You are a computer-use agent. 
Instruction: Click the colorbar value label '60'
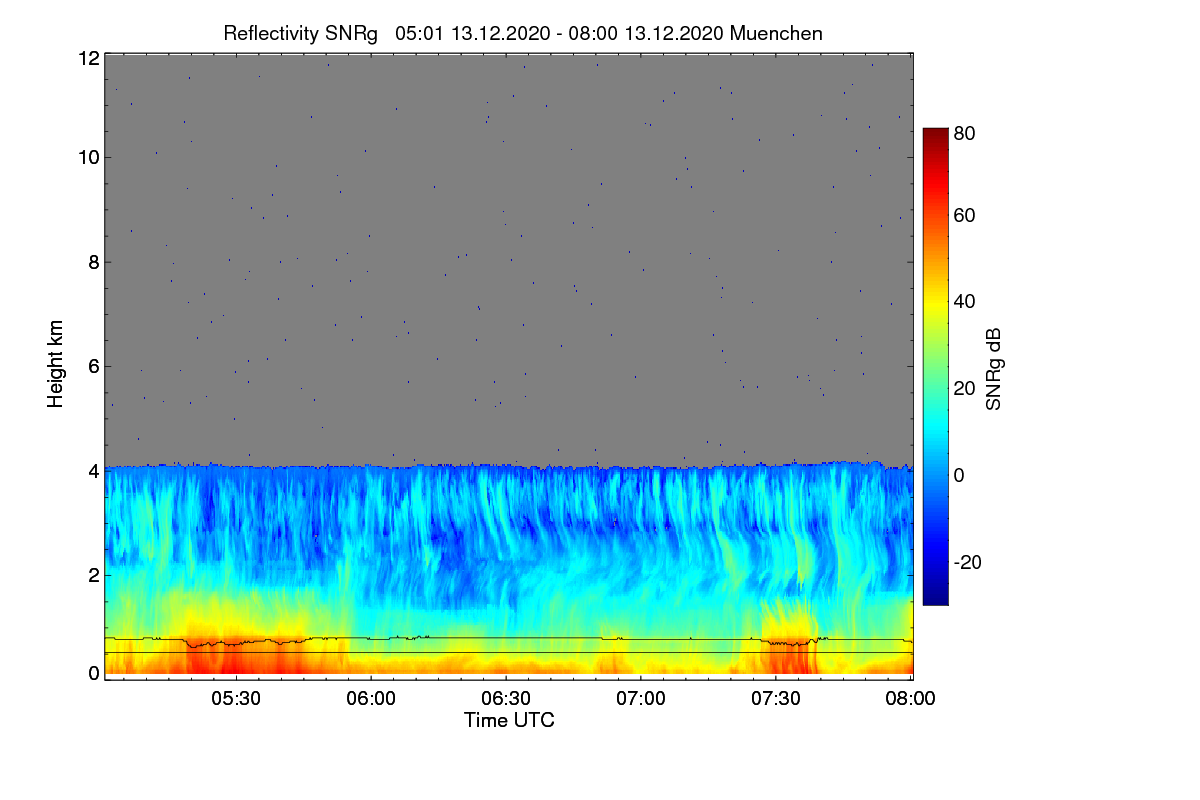point(964,216)
